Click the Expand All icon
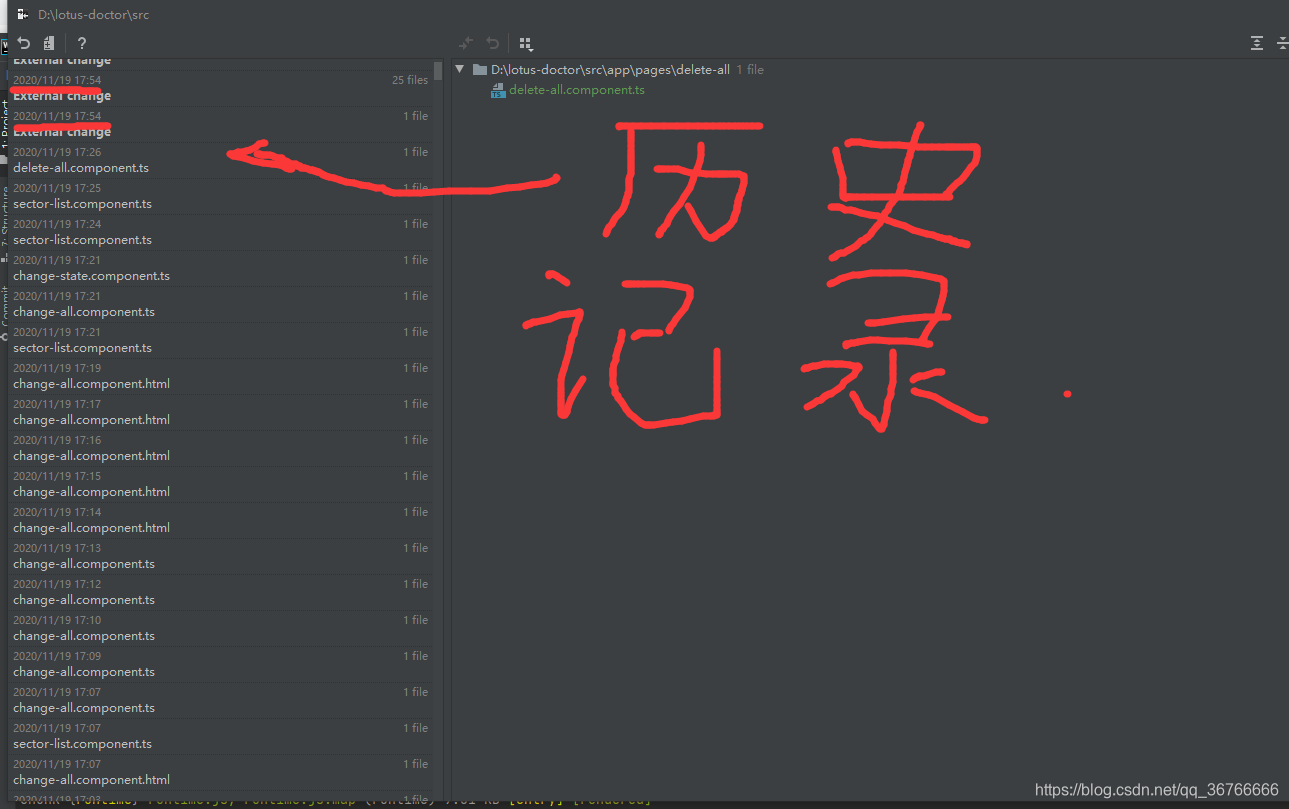The image size is (1289, 809). coord(1257,43)
